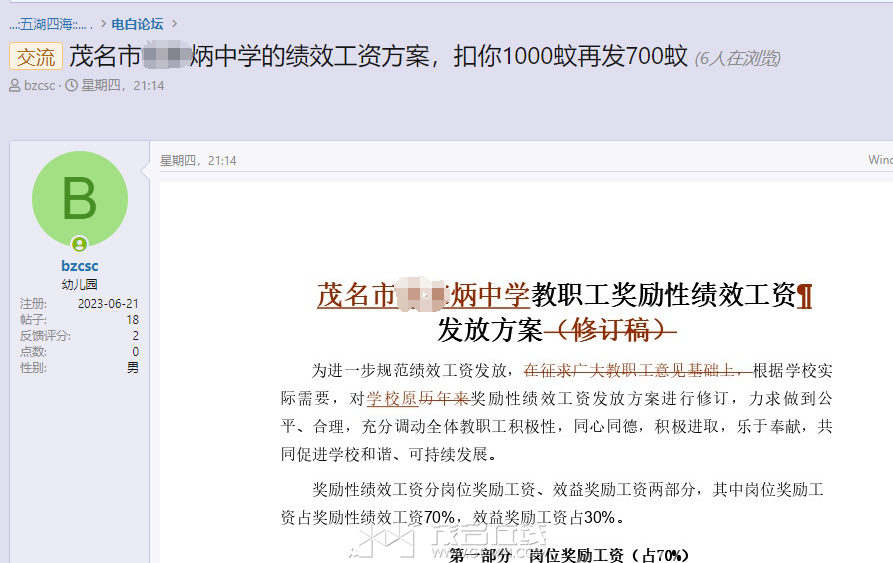Click the thread title about 绩效工资方案

[378, 56]
